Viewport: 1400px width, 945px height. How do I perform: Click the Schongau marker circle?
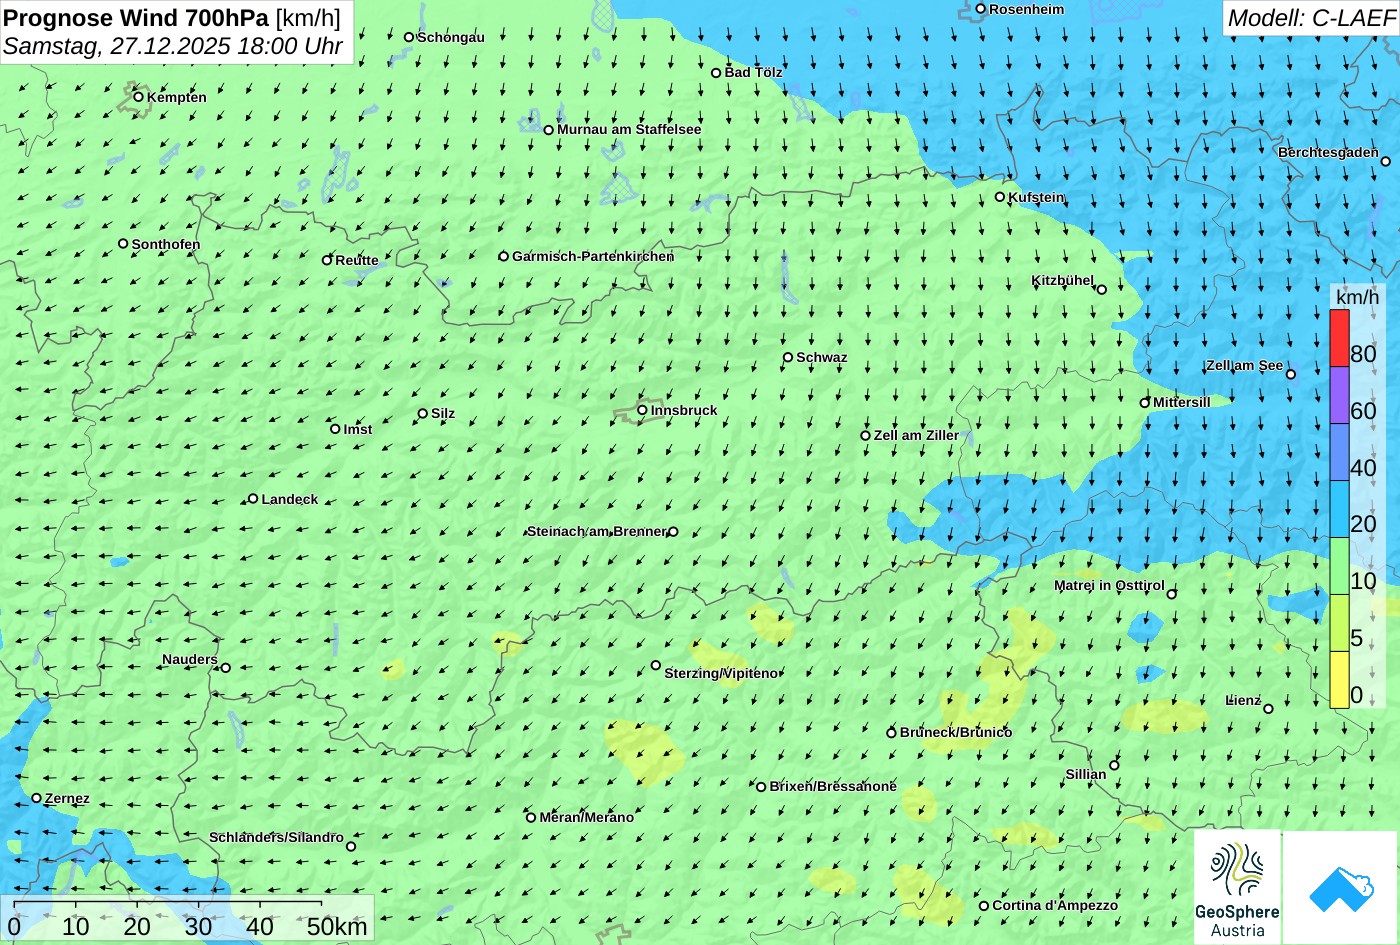coord(409,37)
